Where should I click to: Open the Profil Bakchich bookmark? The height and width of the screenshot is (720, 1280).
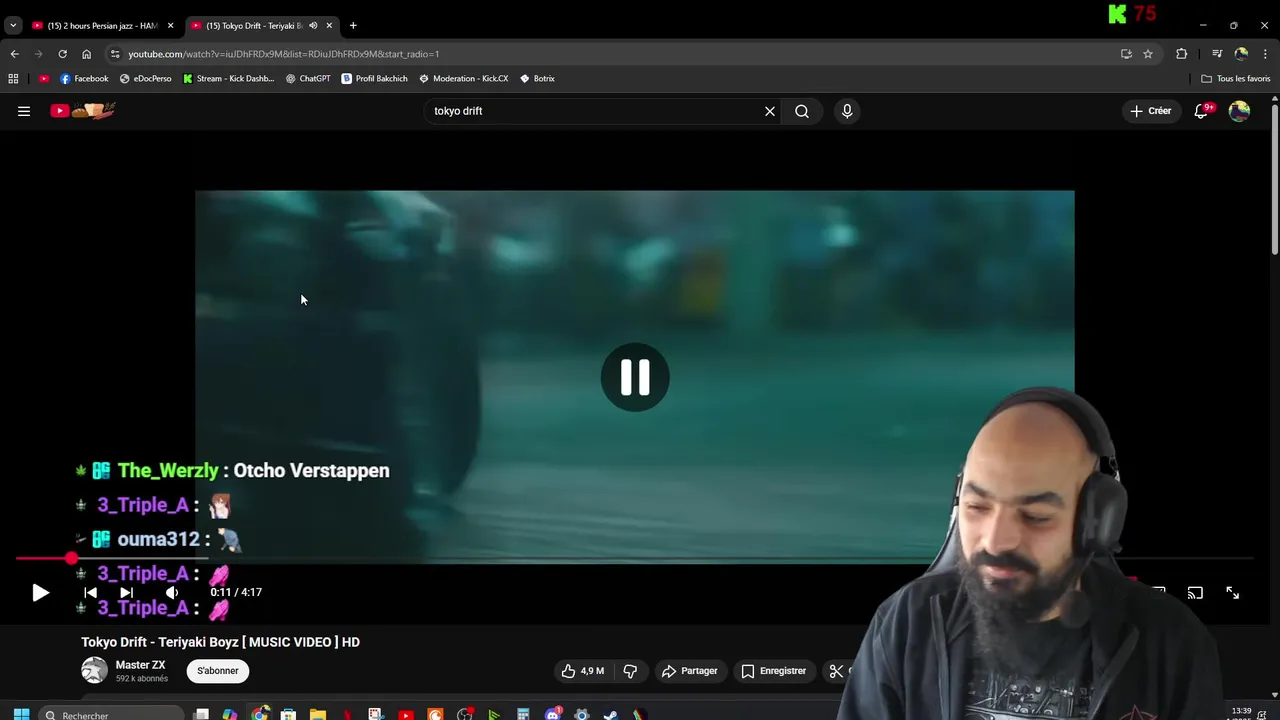[x=375, y=78]
